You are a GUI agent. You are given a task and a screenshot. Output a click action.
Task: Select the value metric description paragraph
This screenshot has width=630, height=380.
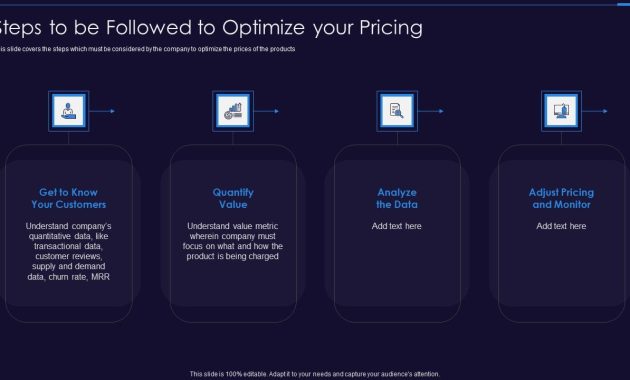click(x=233, y=241)
